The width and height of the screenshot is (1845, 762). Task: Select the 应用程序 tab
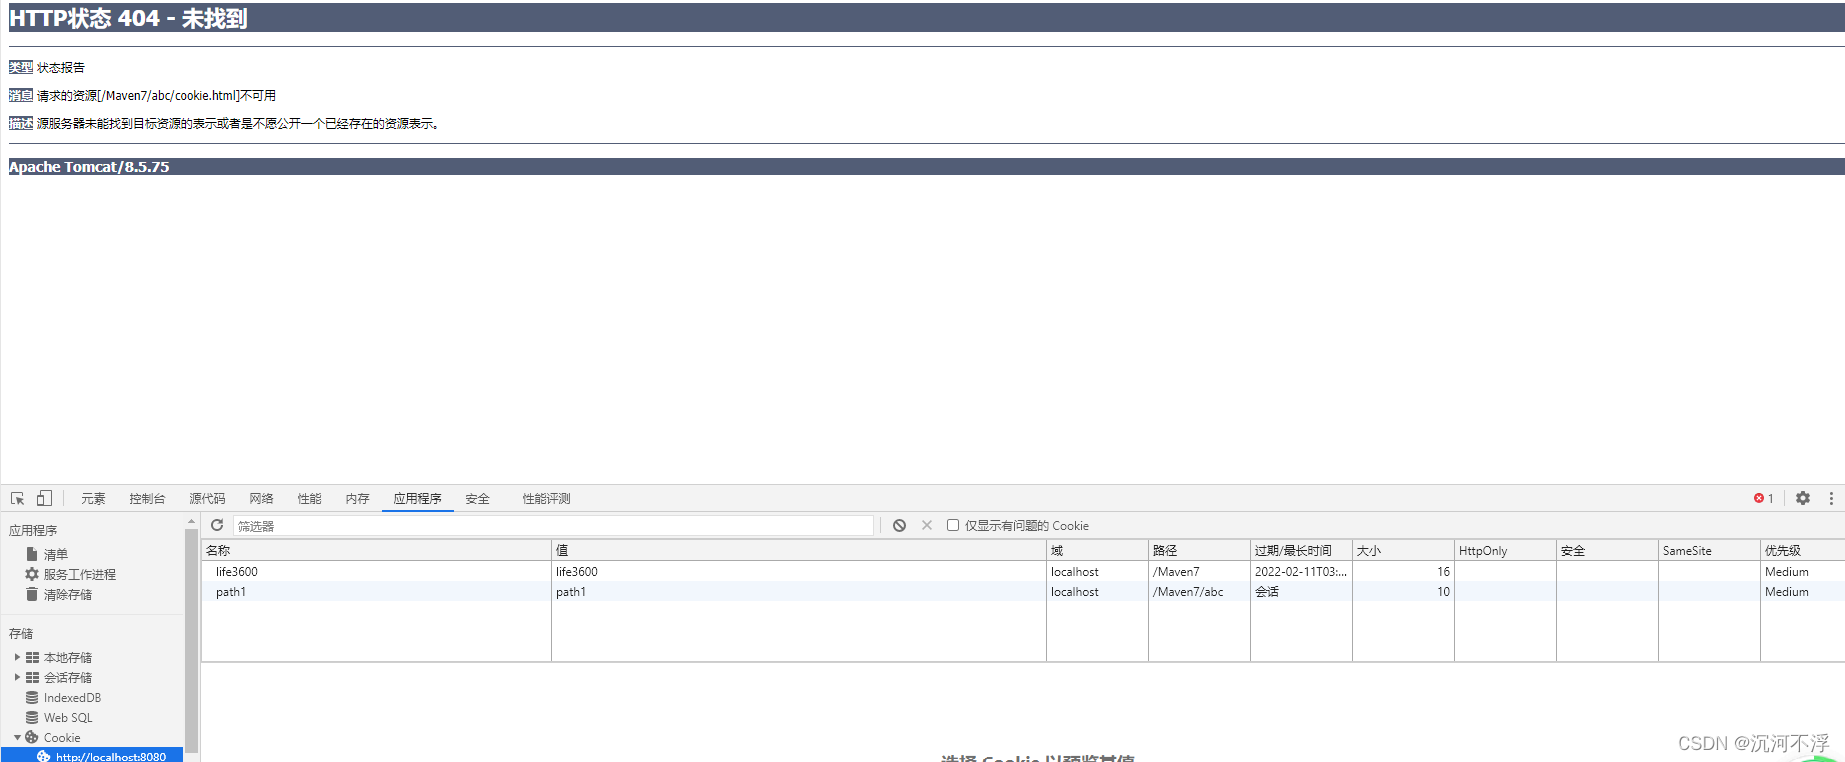[417, 498]
